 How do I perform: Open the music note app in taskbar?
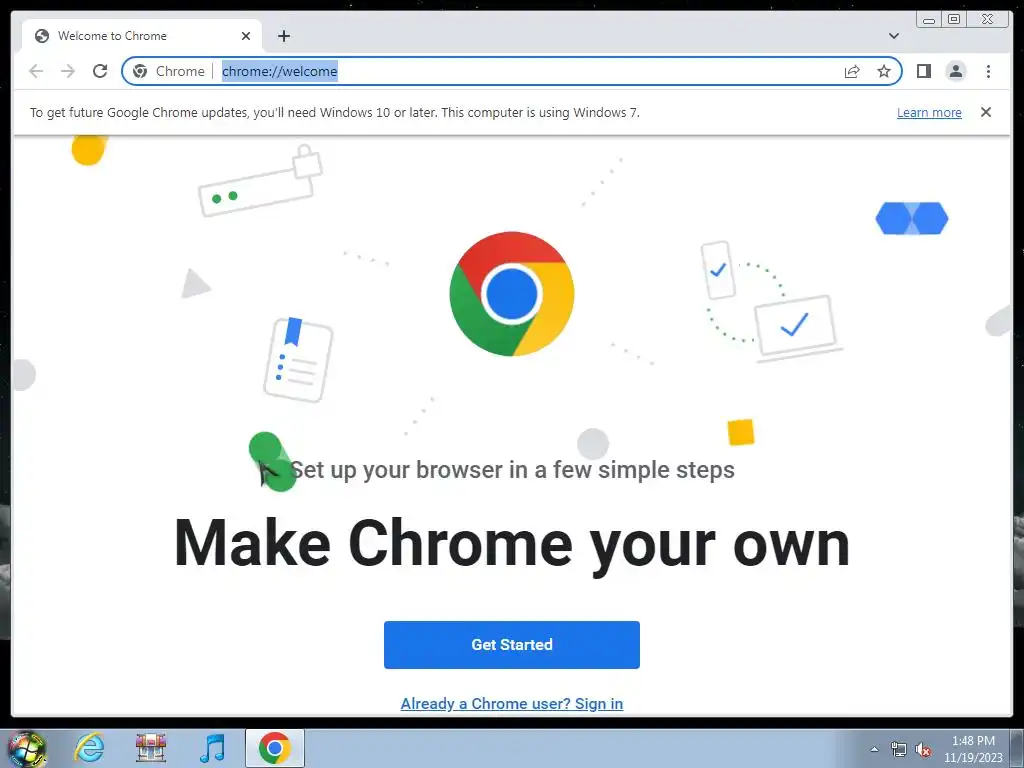[x=212, y=748]
